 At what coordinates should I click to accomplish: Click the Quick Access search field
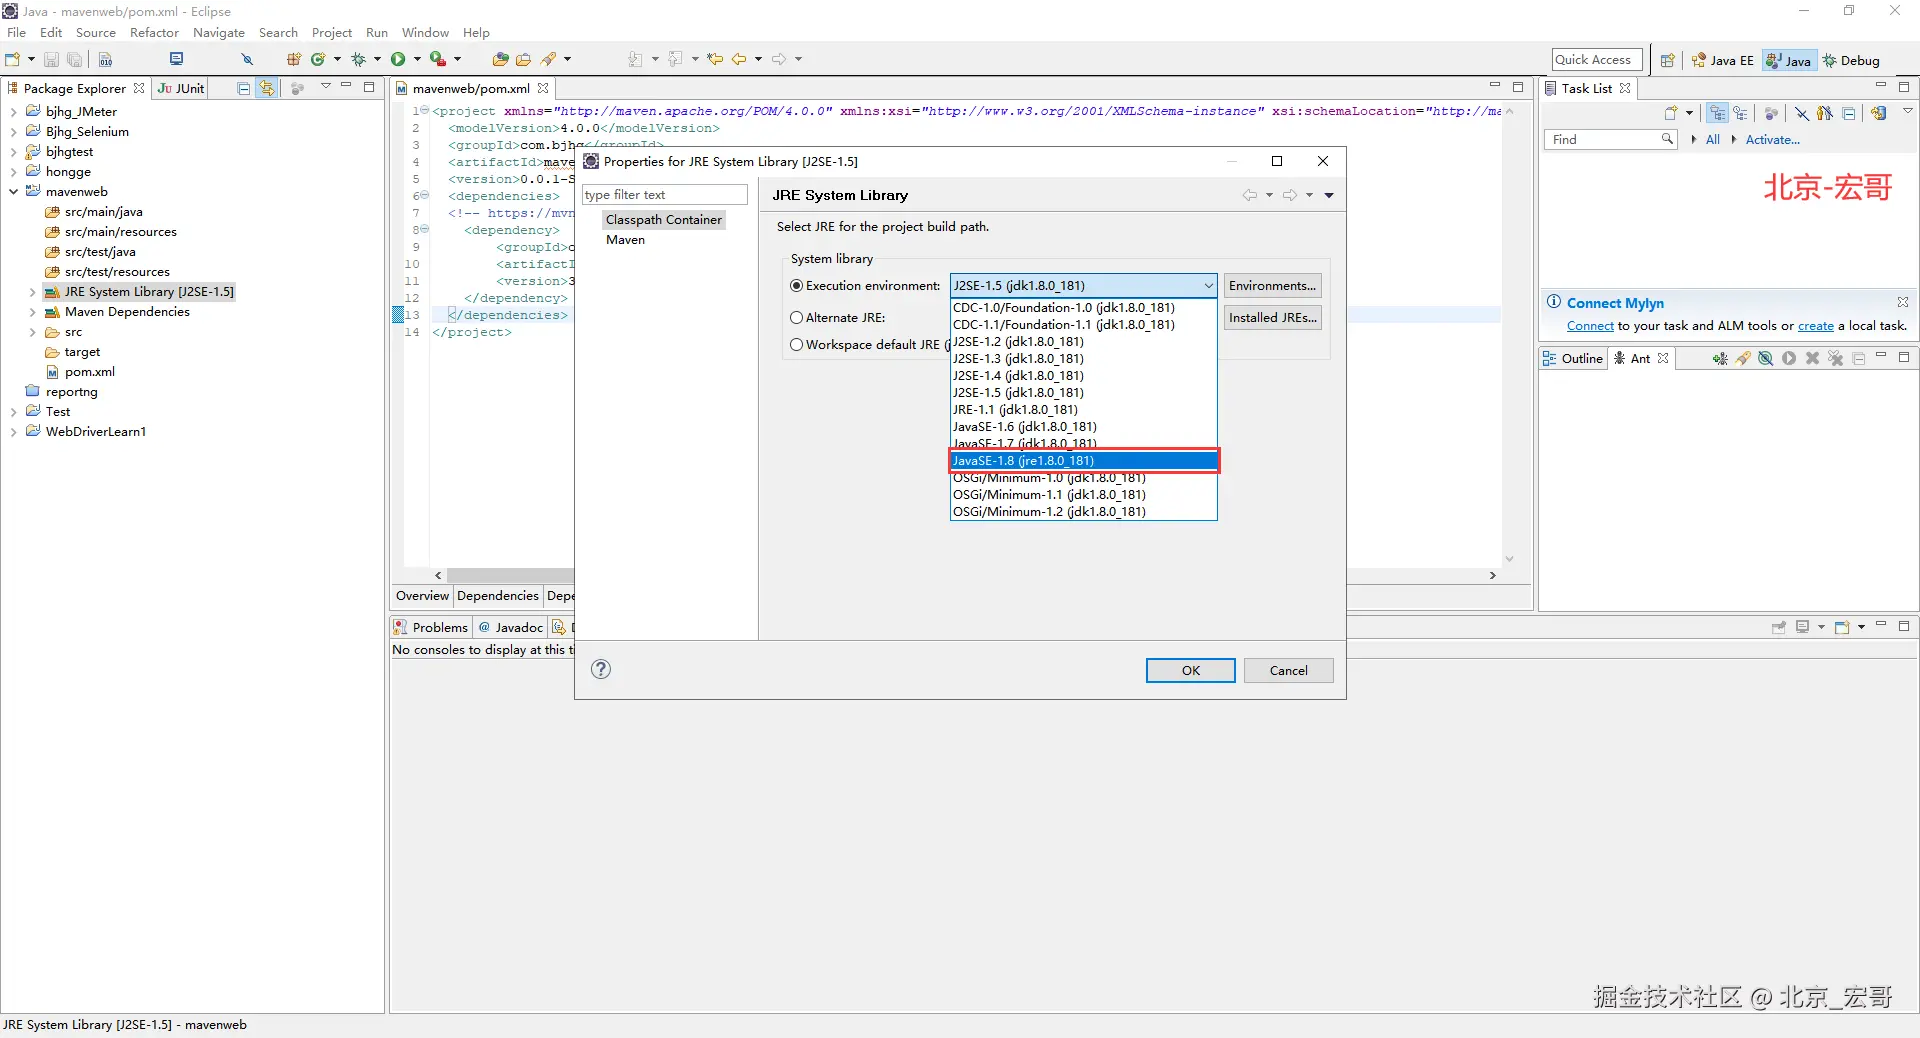click(x=1597, y=60)
